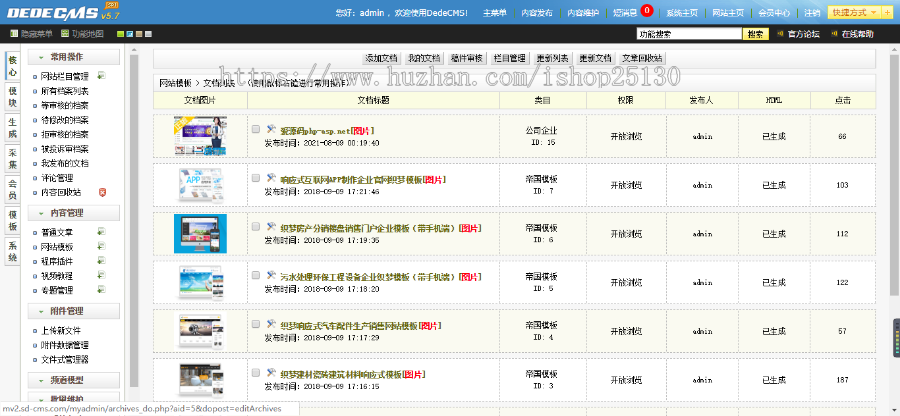Viewport: 900px width, 416px height.
Task: Switch to the 模块 side tab
Action: click(13, 97)
